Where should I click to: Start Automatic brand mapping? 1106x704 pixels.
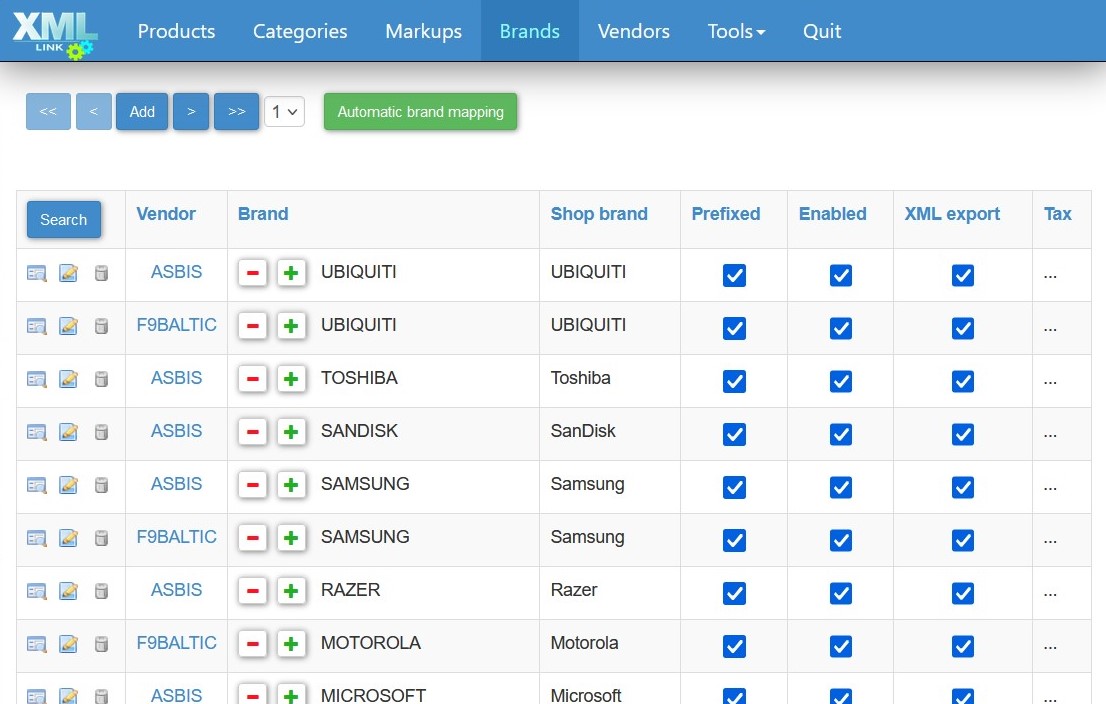pyautogui.click(x=420, y=111)
